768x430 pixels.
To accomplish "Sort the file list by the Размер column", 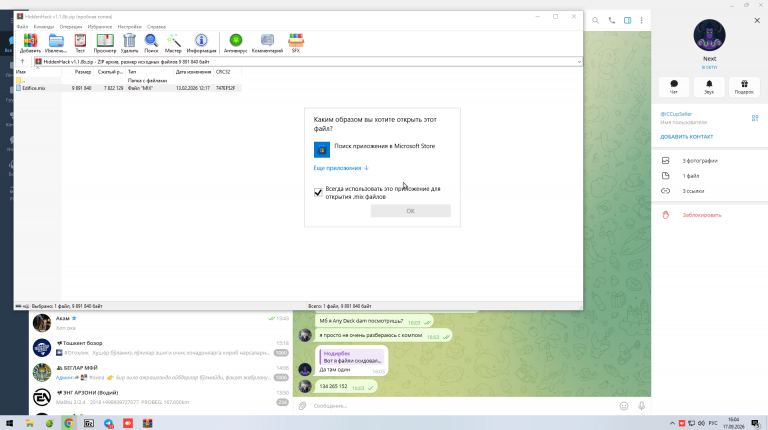I will pyautogui.click(x=77, y=72).
